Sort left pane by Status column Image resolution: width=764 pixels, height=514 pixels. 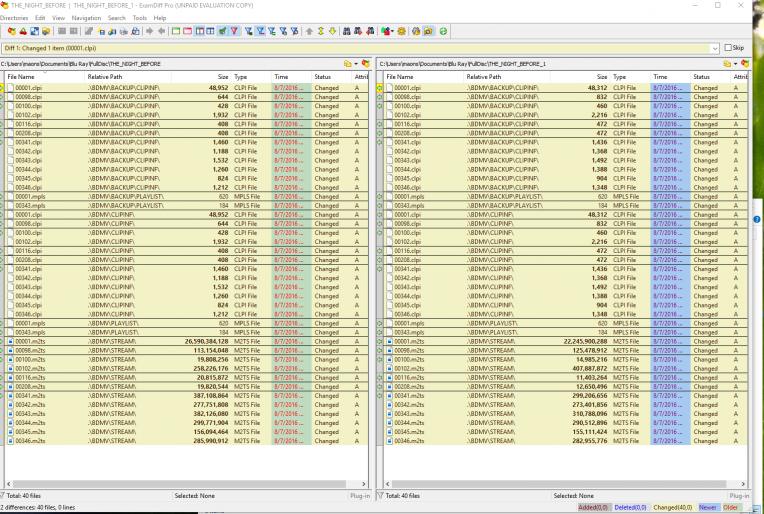331,77
